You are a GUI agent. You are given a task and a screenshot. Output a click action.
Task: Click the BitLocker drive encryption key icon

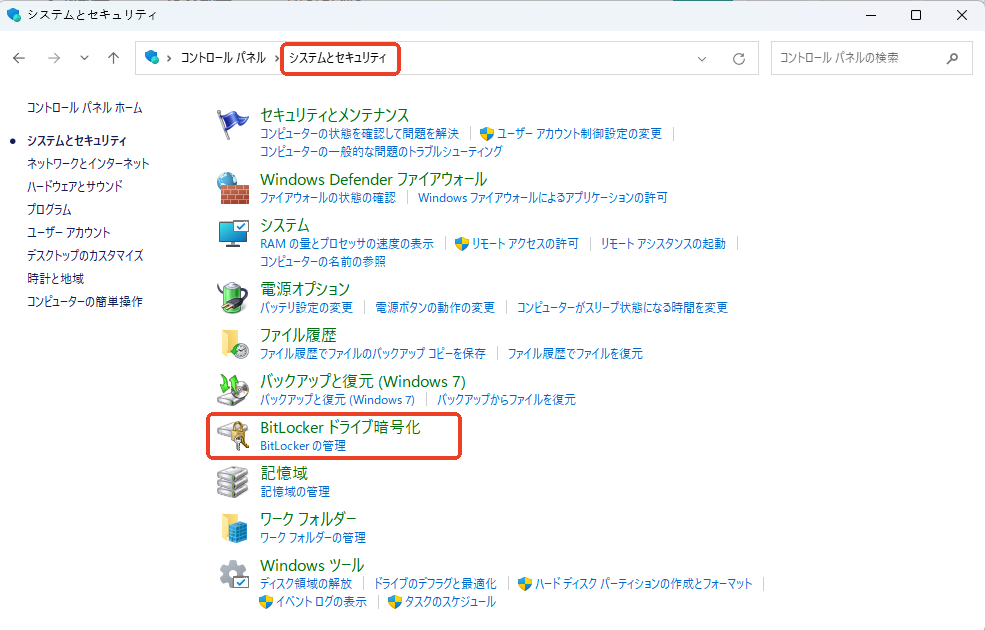pyautogui.click(x=233, y=436)
